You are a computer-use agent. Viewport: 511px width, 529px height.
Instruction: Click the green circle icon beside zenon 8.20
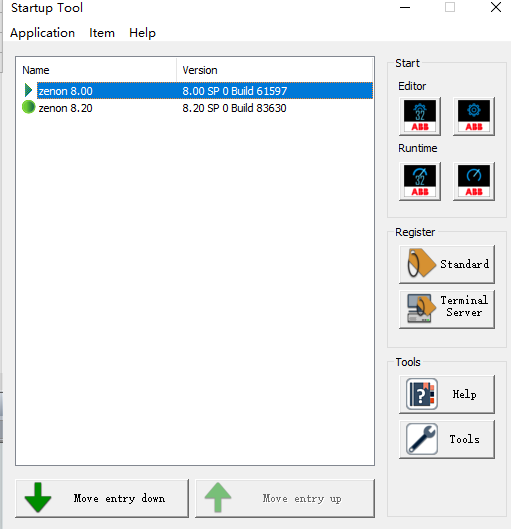tap(29, 107)
